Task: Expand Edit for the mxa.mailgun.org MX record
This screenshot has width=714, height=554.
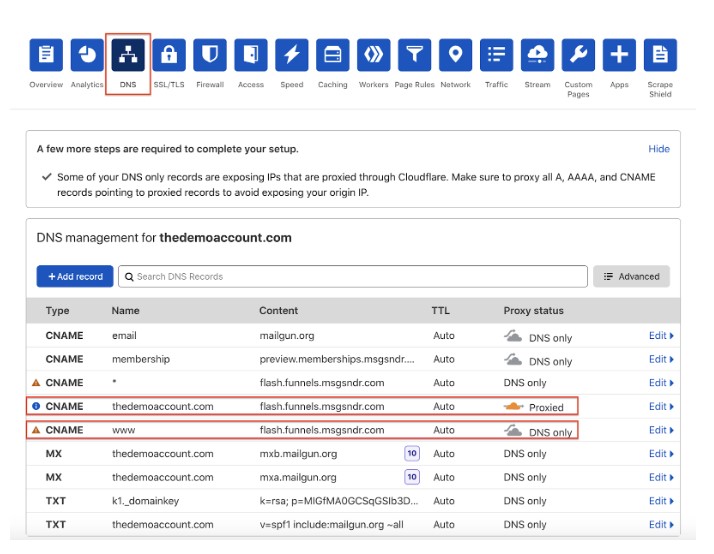Action: 661,478
